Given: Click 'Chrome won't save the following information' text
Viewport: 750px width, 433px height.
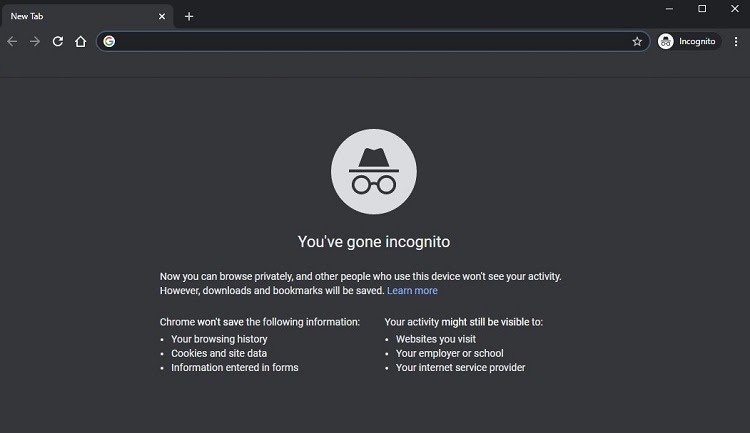Looking at the screenshot, I should point(260,322).
